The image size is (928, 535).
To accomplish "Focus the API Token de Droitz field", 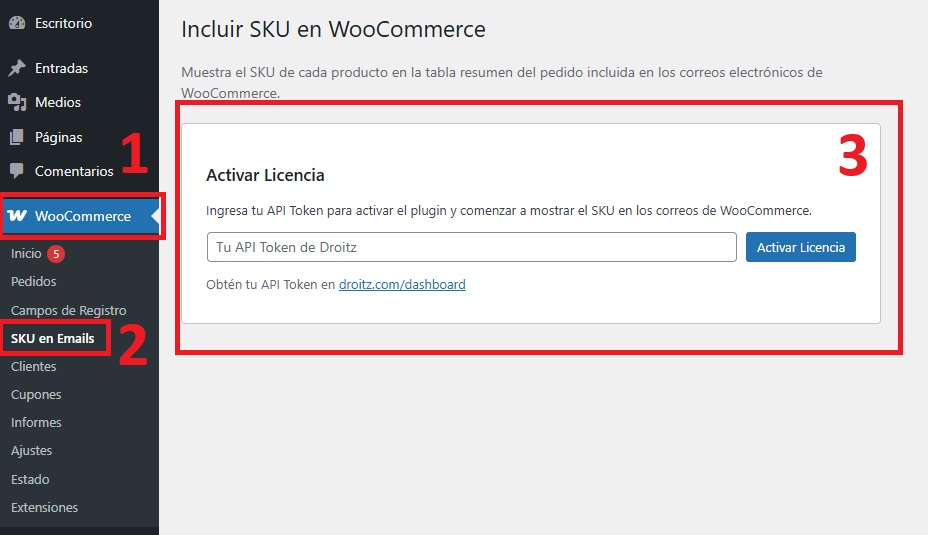I will 471,247.
